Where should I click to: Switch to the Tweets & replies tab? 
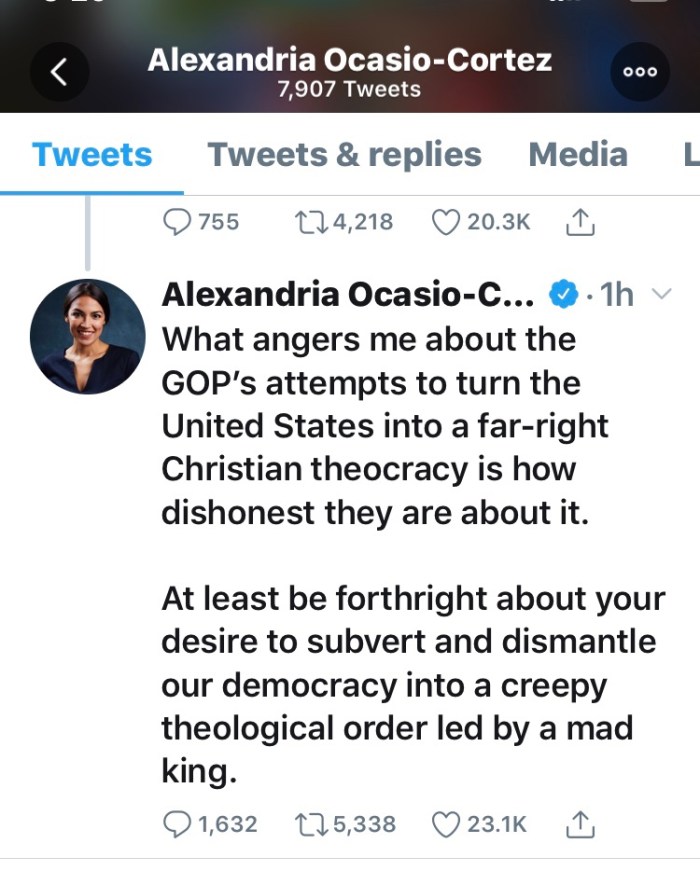pos(344,155)
